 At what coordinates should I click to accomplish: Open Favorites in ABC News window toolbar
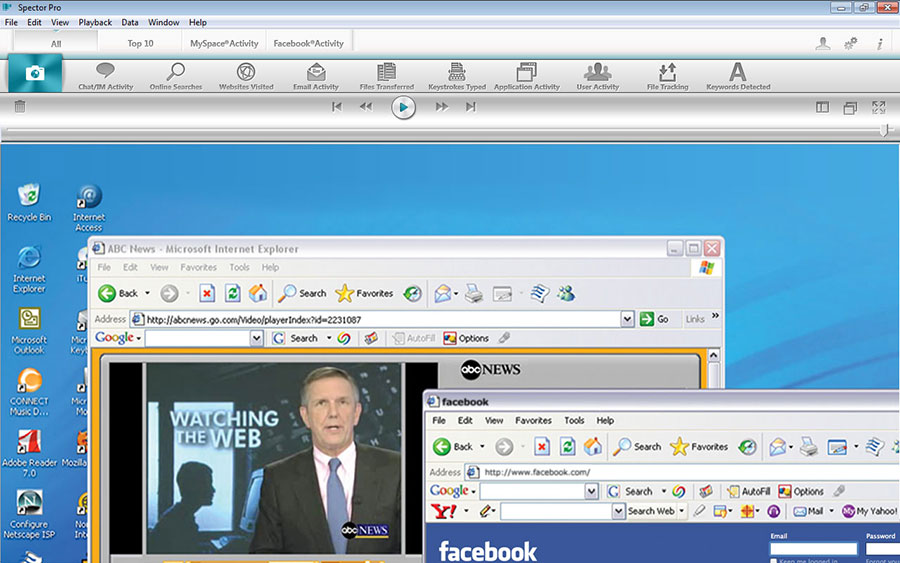[x=364, y=293]
